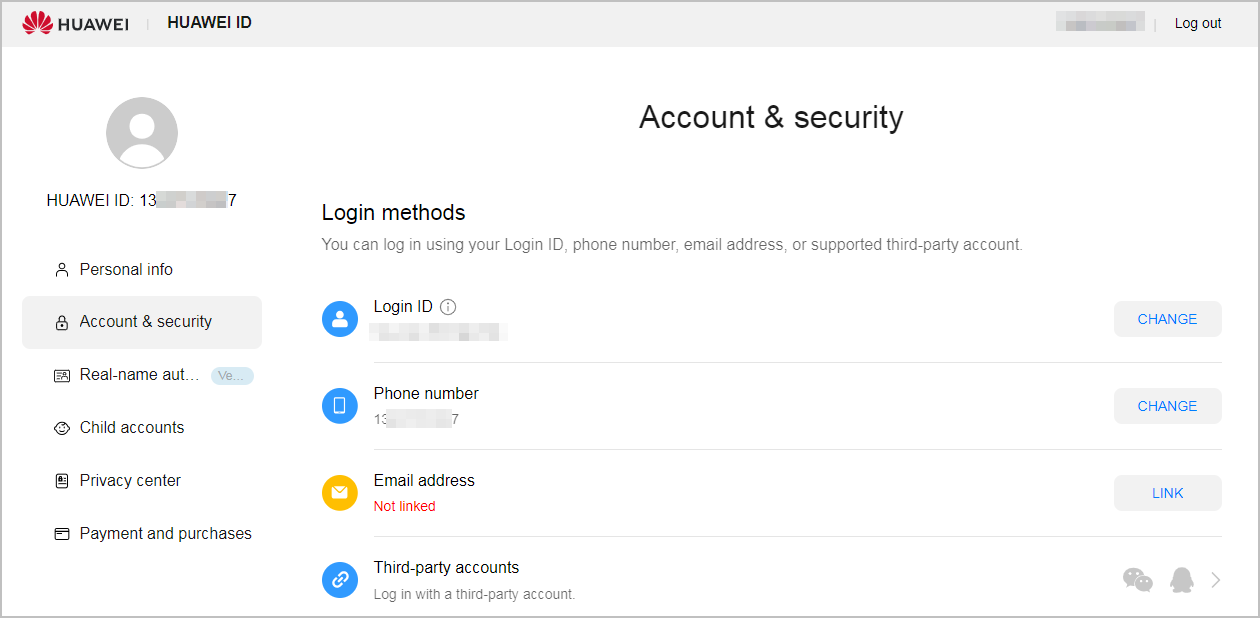Select the QQ penguin icon
Viewport: 1260px width, 618px height.
pyautogui.click(x=1182, y=580)
